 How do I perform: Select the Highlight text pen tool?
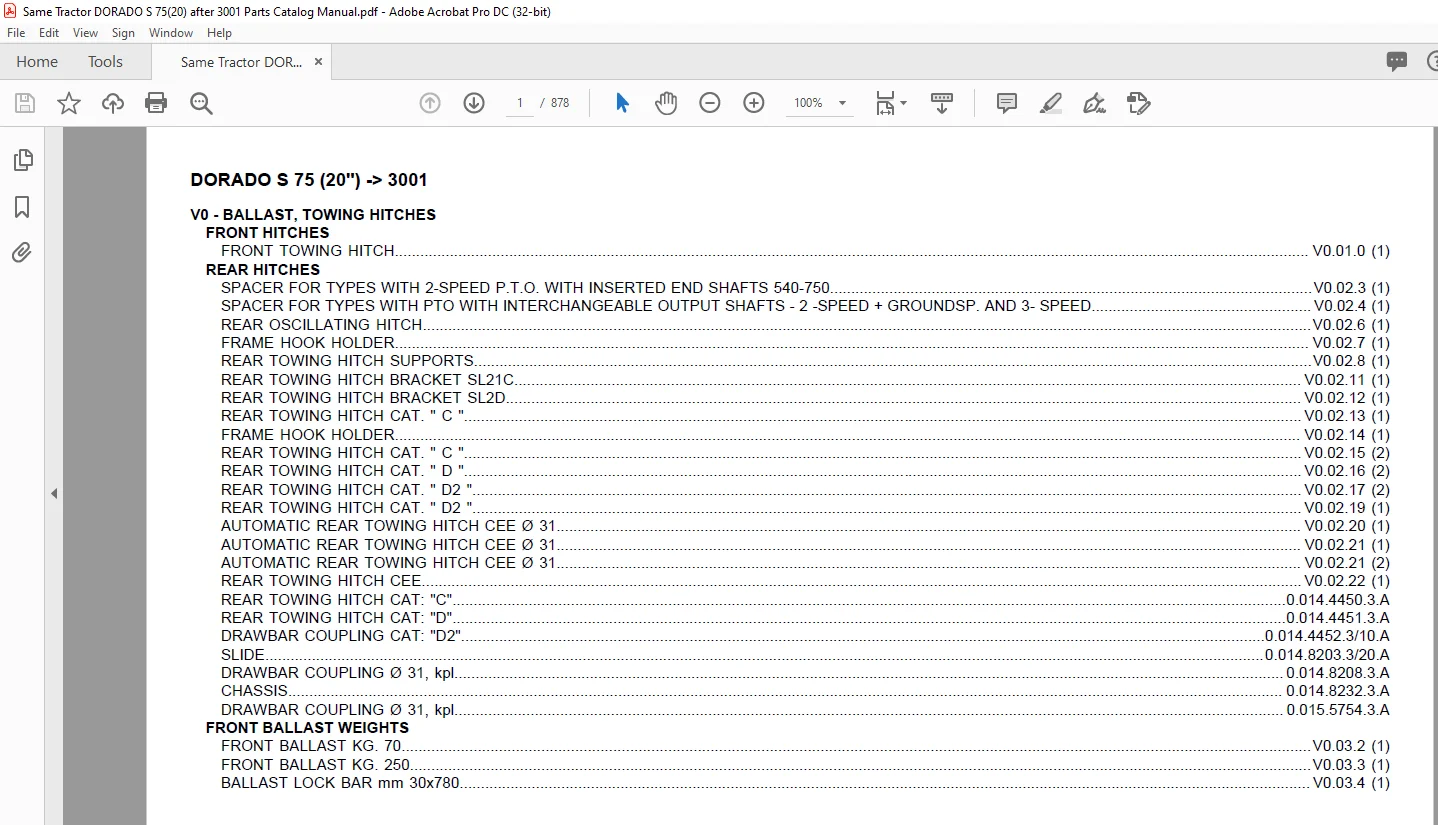pos(1050,103)
